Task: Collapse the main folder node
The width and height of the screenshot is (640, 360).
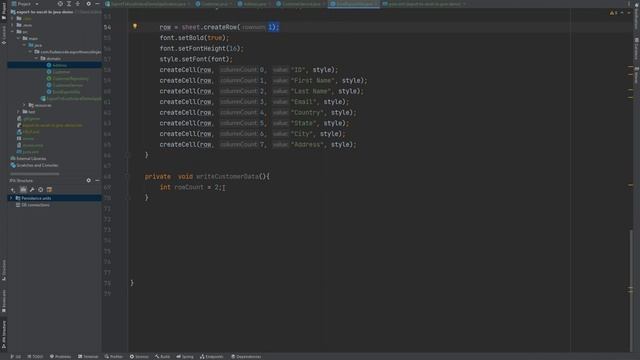Action: coord(18,38)
